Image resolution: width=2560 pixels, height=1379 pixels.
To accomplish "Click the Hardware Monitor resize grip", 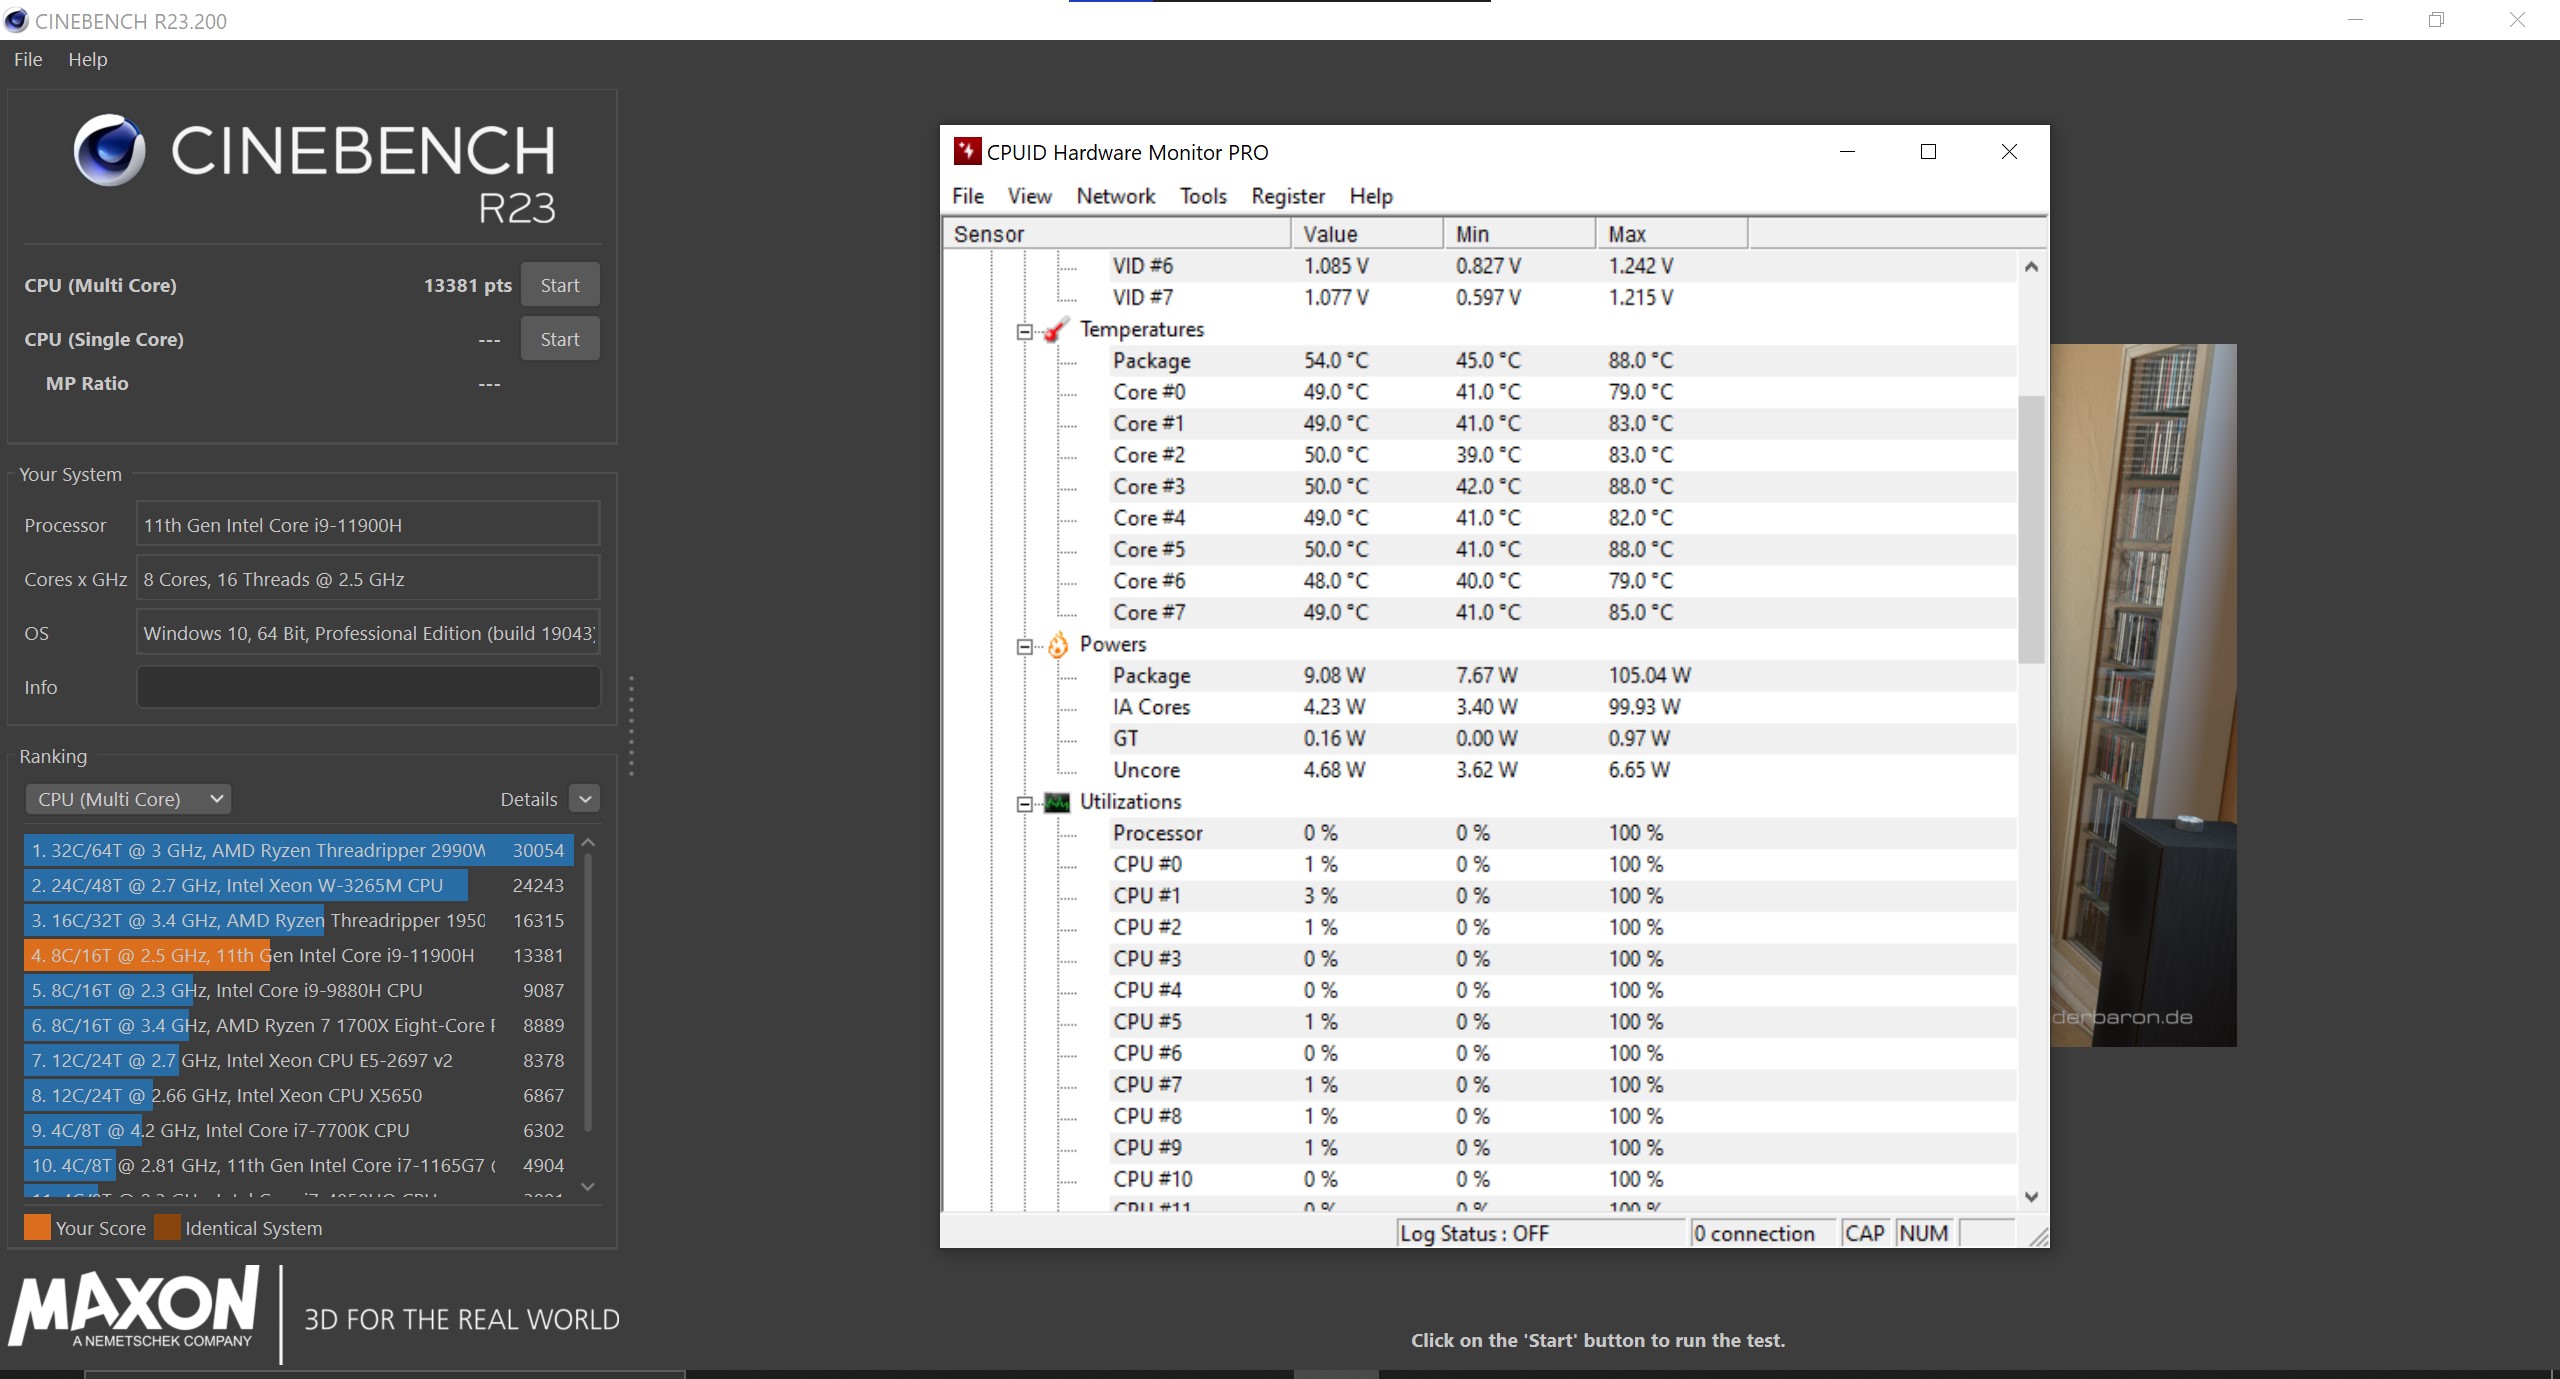I will pos(2038,1237).
